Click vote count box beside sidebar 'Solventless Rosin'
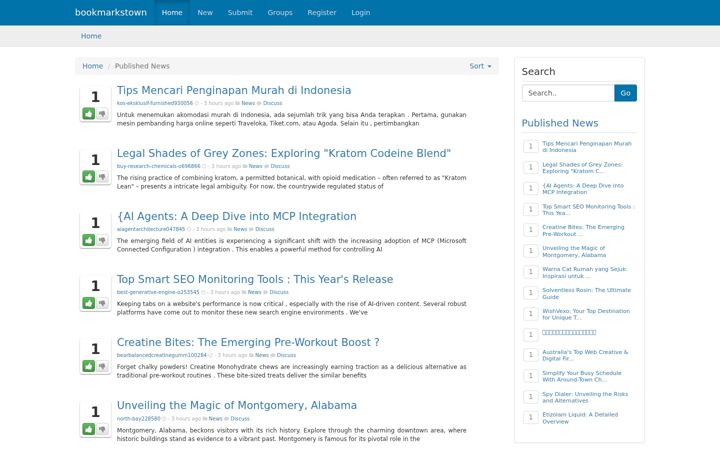Screen dimensions: 720x450 pos(531,293)
